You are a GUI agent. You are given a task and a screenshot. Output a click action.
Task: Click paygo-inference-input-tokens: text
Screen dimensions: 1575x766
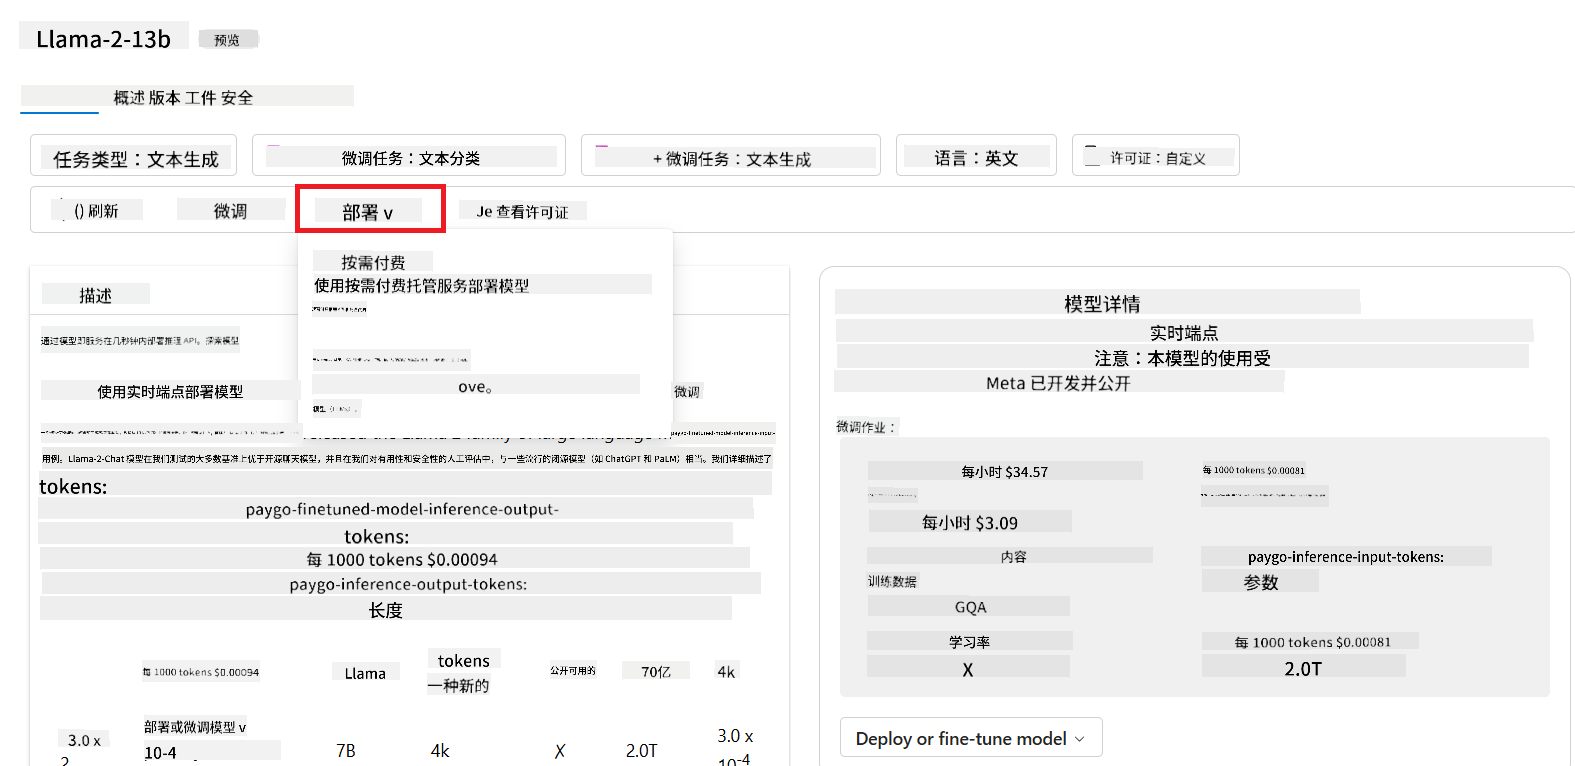(1345, 557)
